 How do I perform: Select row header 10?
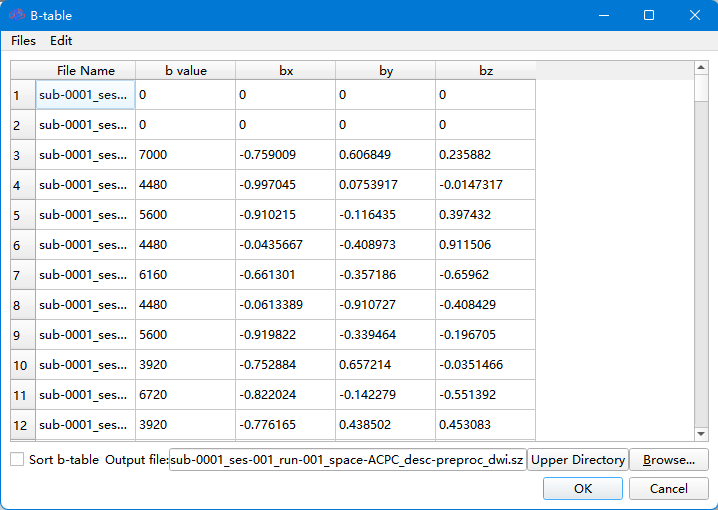click(23, 365)
